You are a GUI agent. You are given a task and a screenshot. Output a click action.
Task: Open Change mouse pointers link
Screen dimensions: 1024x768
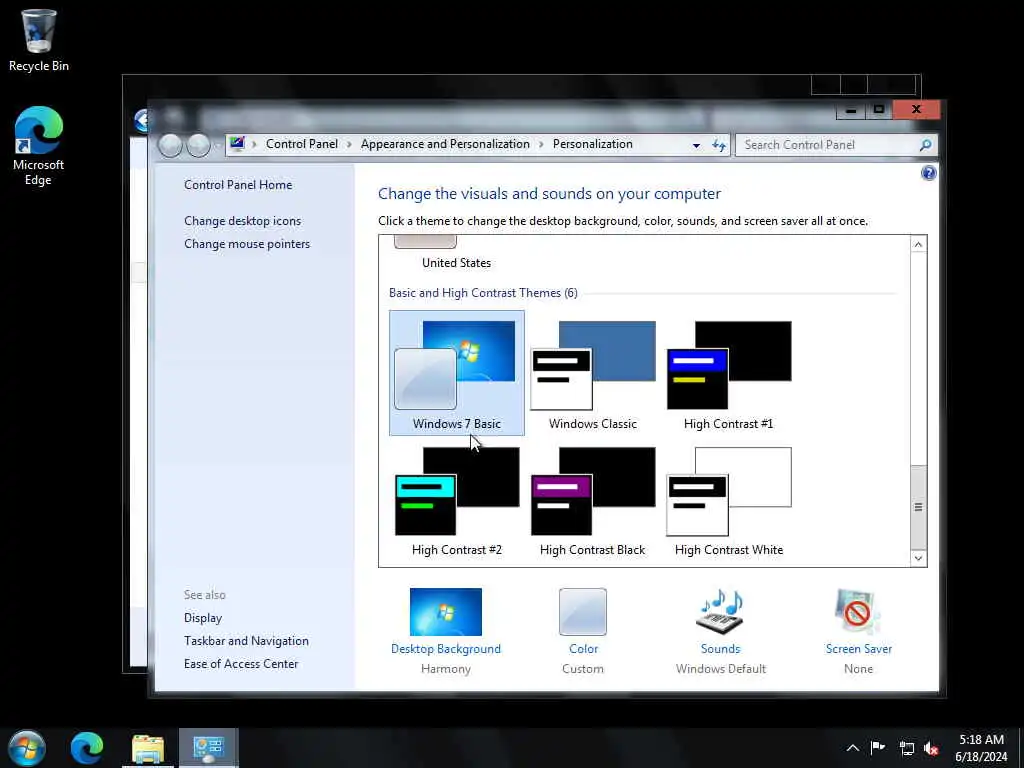(x=247, y=244)
